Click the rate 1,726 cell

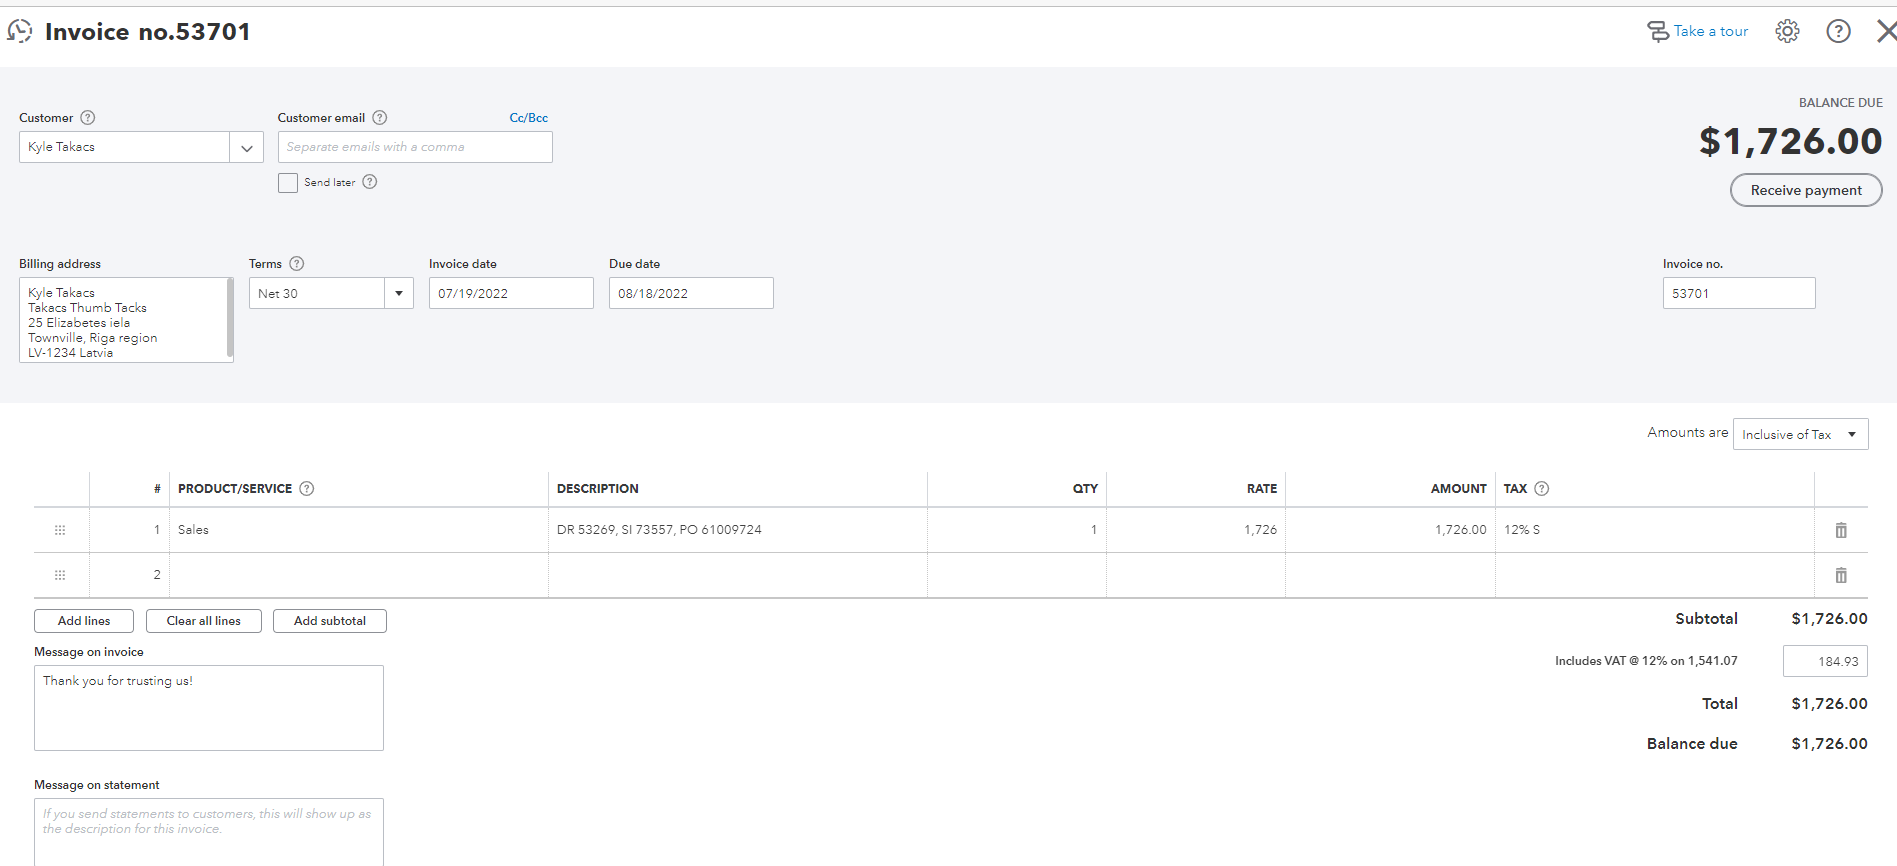(x=1196, y=530)
